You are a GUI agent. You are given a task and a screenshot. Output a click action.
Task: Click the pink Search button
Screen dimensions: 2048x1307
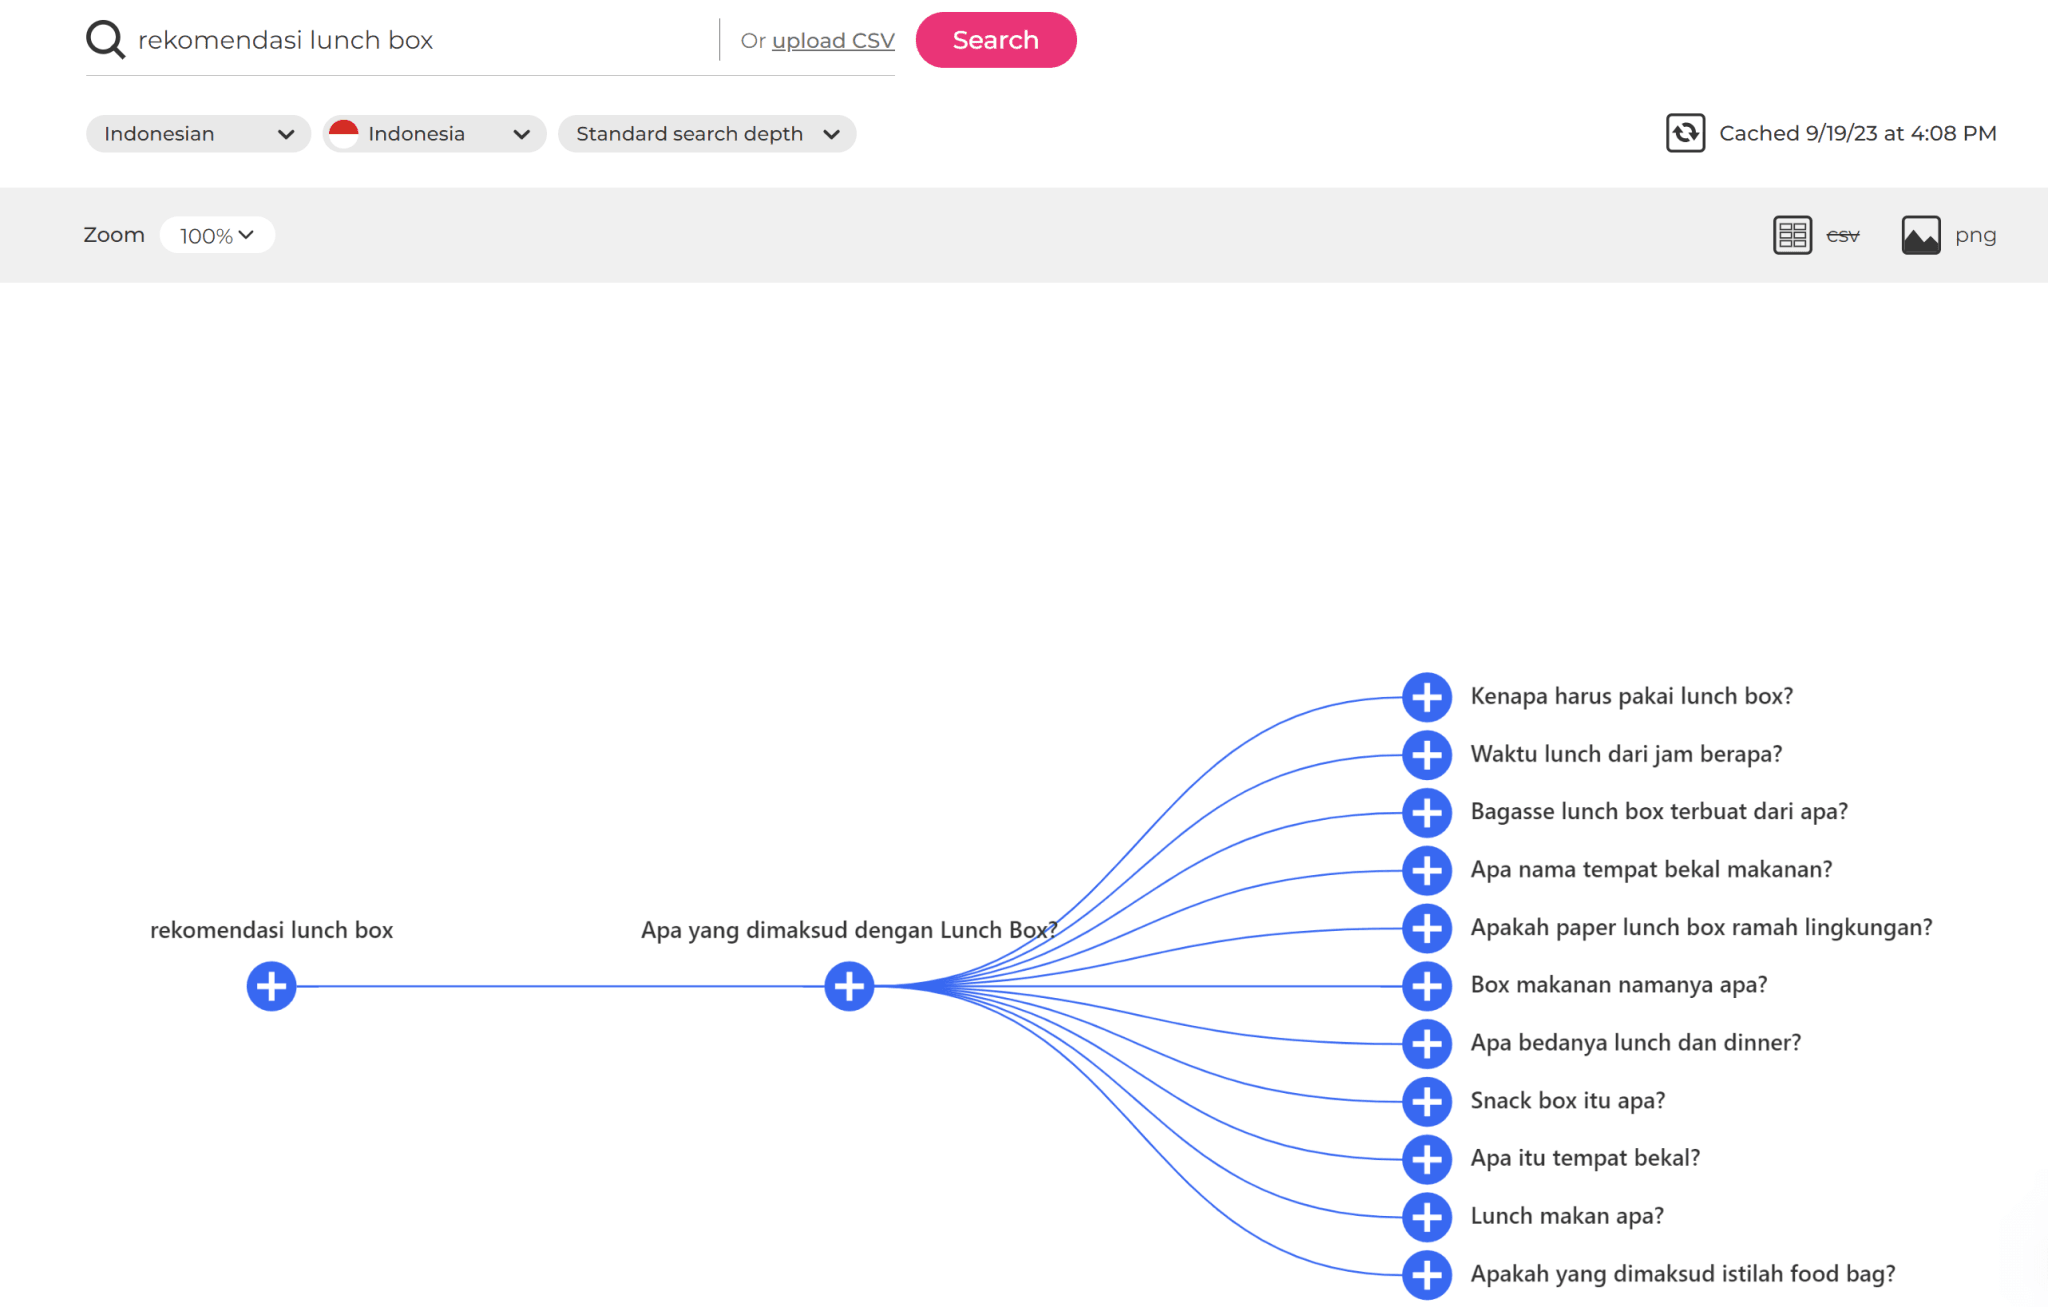coord(995,40)
